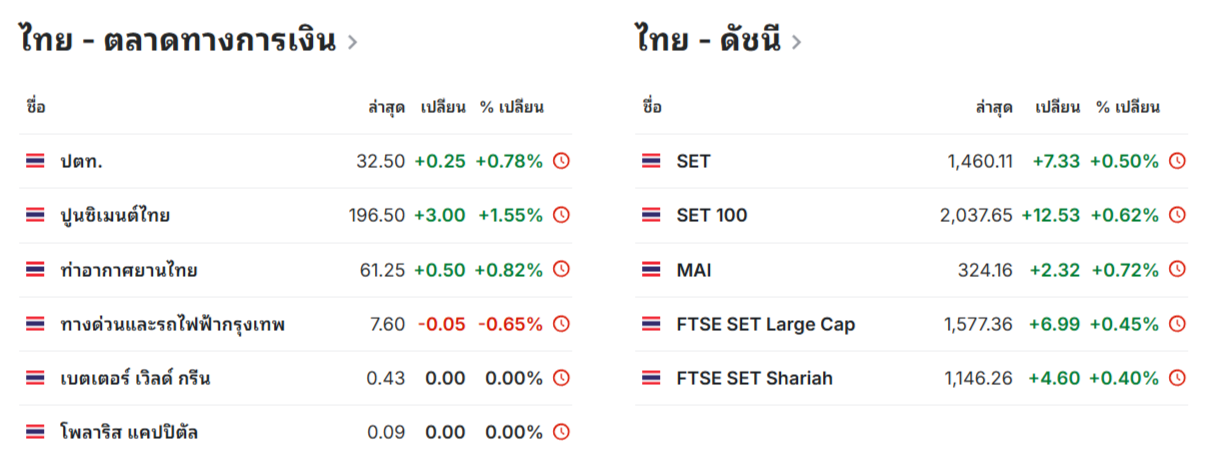Click the clock icon beside ปูนซิเมนต์ไทย
1207x450 pixels.
coord(561,215)
